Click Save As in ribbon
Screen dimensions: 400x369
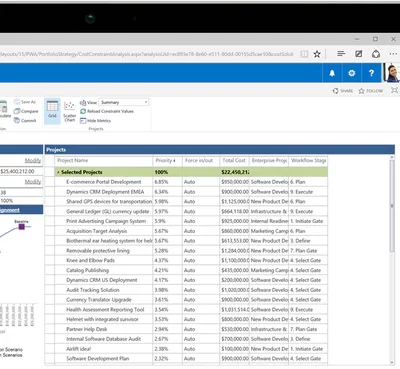(25, 102)
